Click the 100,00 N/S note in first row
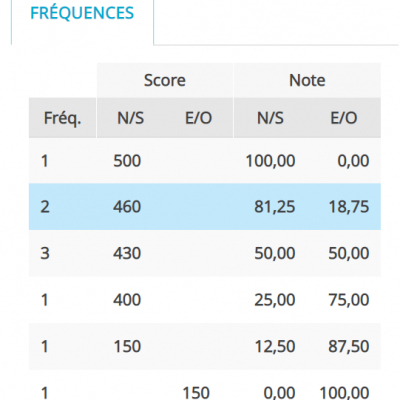 coord(270,161)
